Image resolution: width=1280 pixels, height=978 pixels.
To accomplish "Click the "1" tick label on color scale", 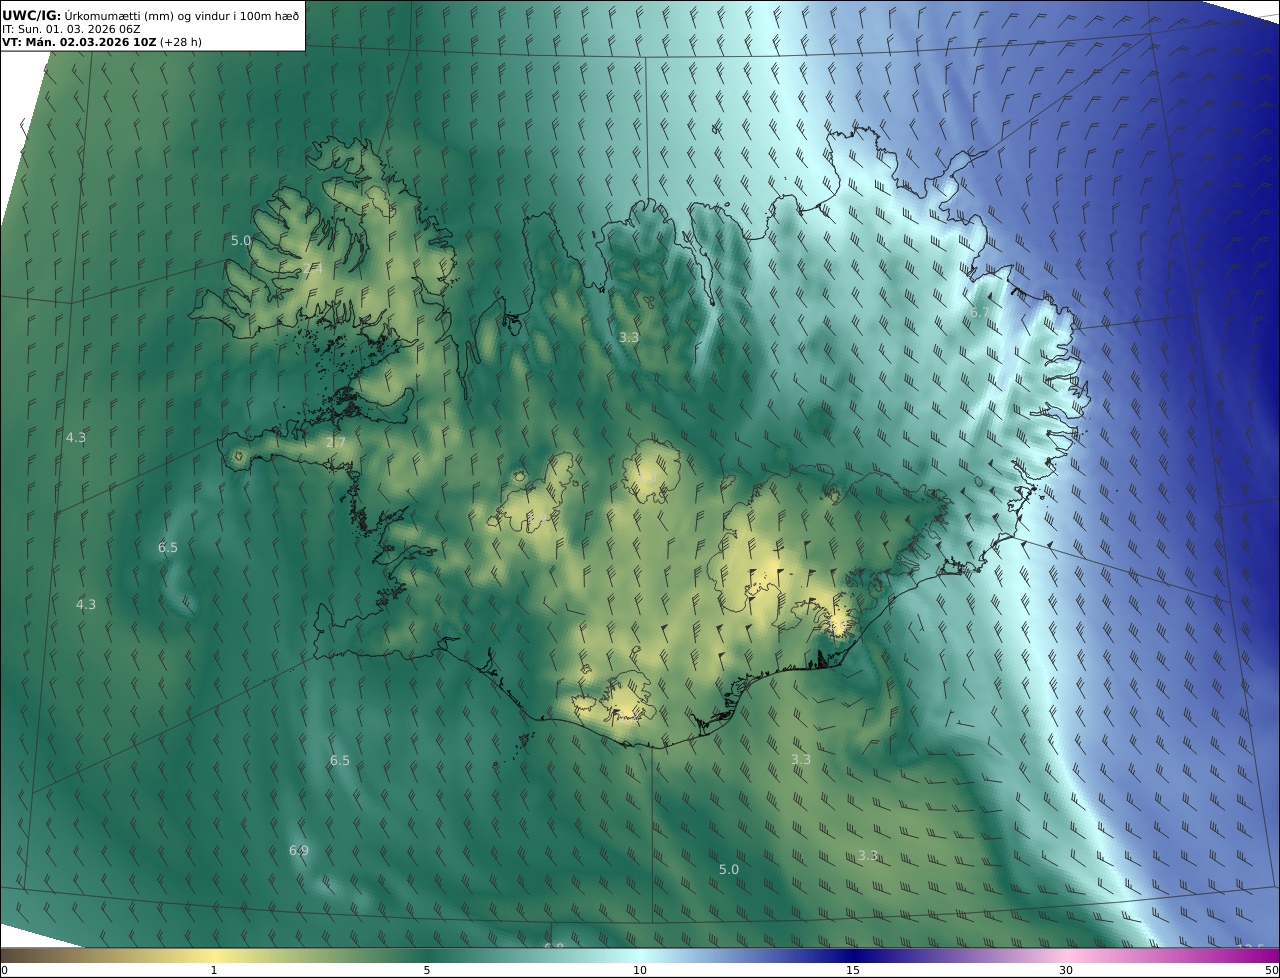I will [214, 970].
